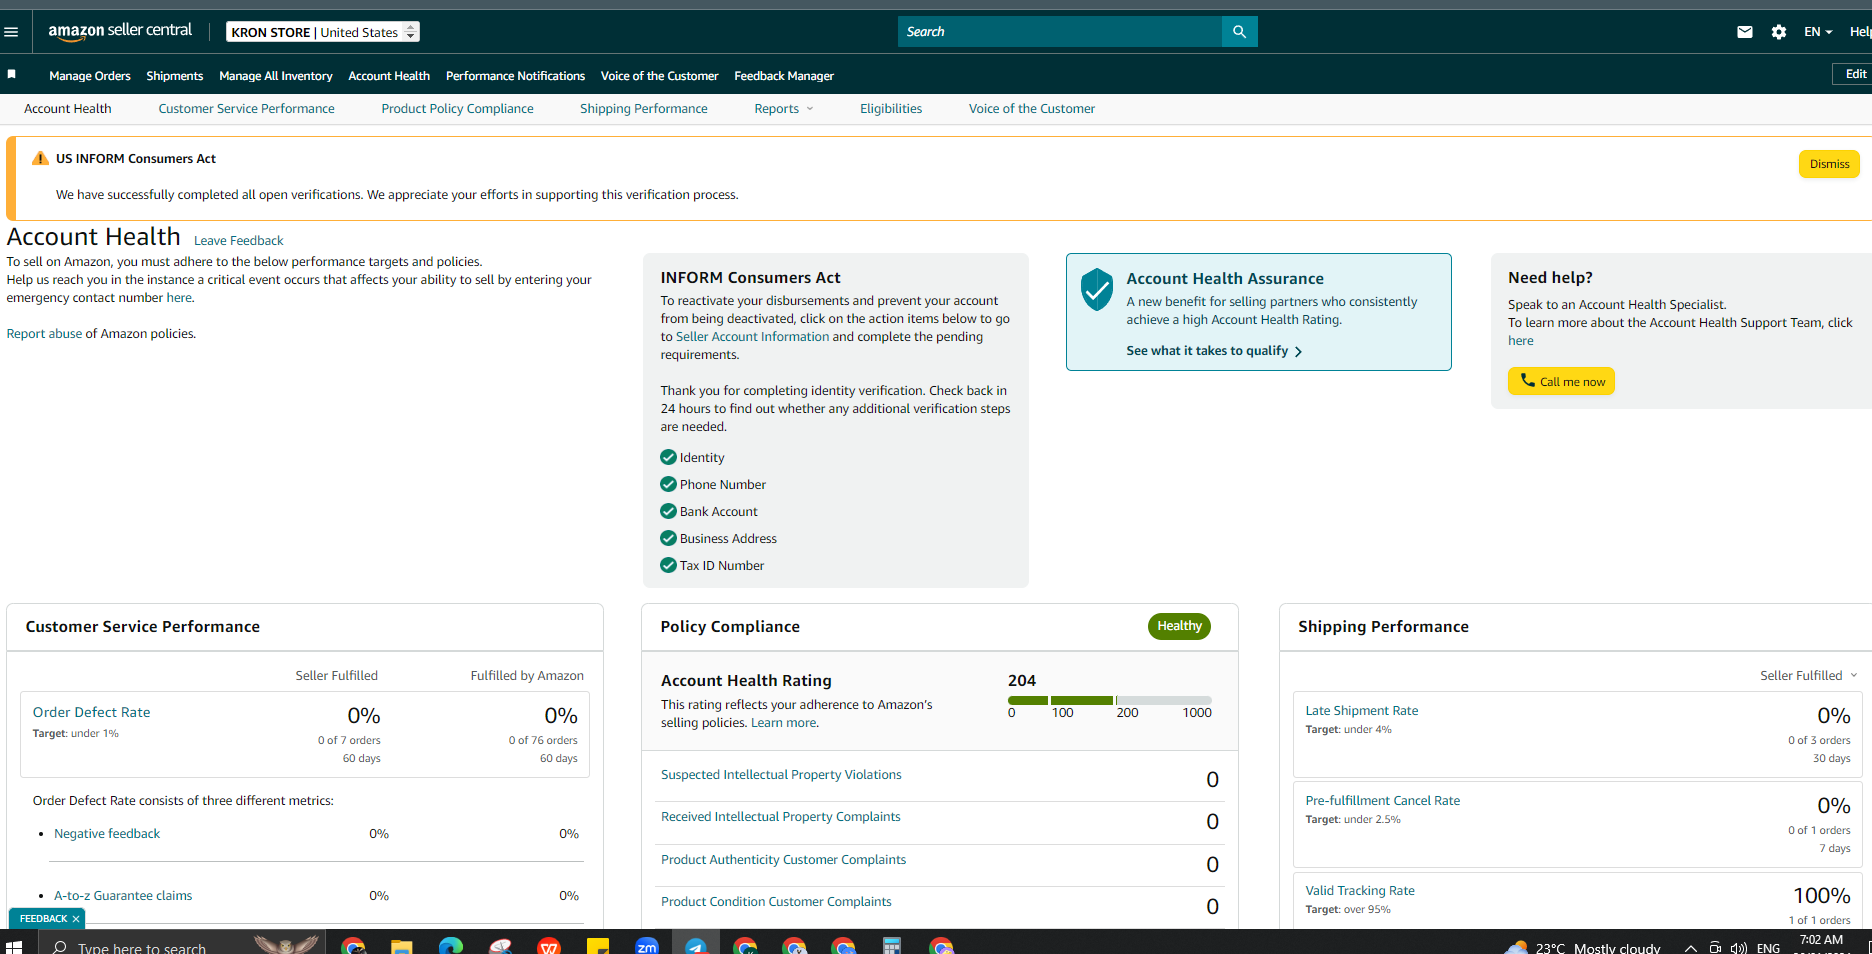Screen dimensions: 1872x954
Task: Go to Manage All Inventory
Action: pyautogui.click(x=276, y=76)
